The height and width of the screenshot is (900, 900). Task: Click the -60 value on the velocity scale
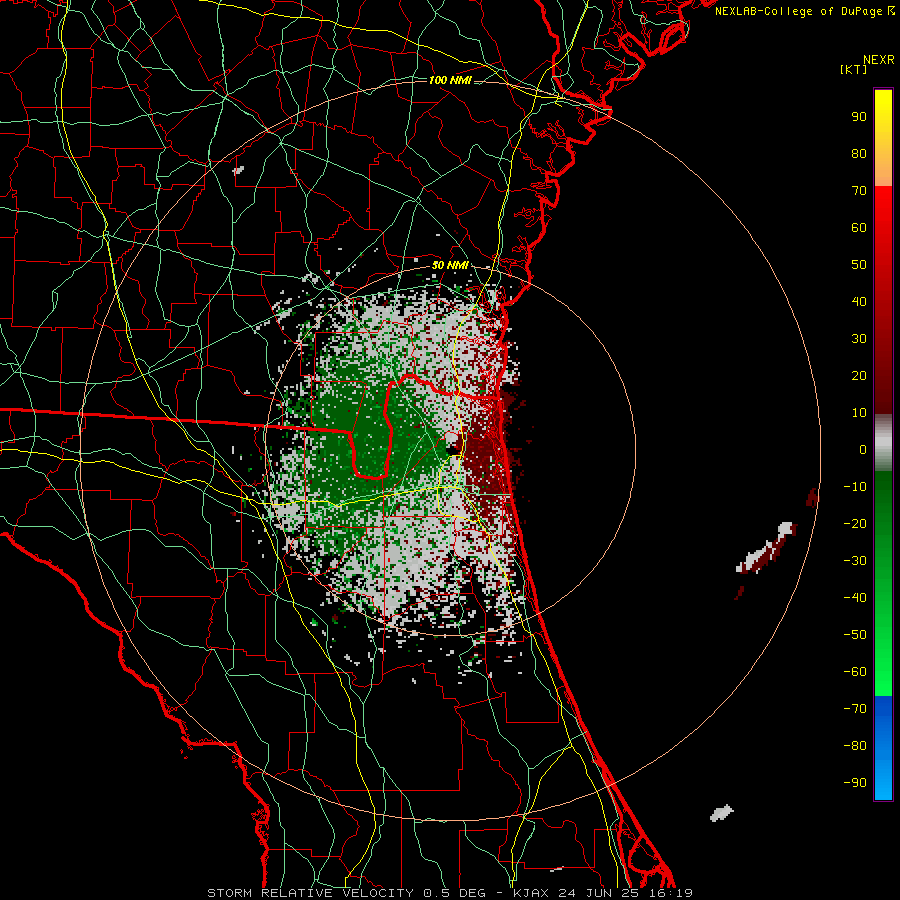click(x=855, y=672)
